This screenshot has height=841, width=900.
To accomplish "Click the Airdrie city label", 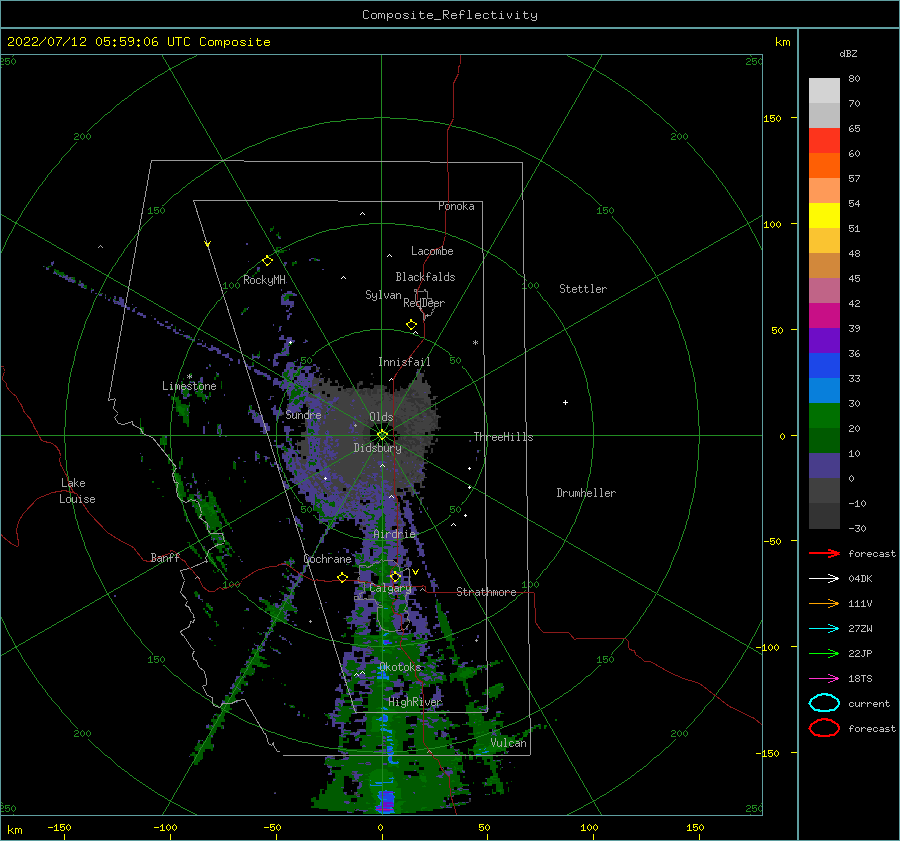I will click(x=394, y=534).
